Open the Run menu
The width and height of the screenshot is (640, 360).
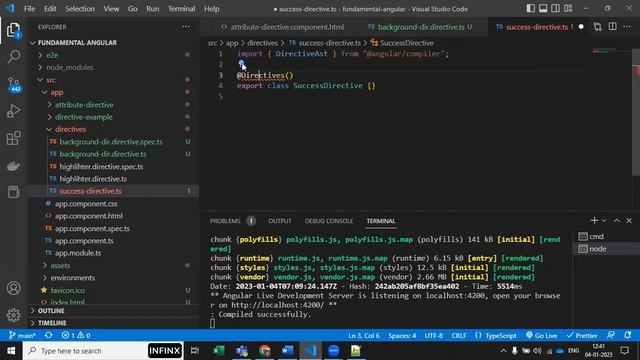[x=153, y=9]
